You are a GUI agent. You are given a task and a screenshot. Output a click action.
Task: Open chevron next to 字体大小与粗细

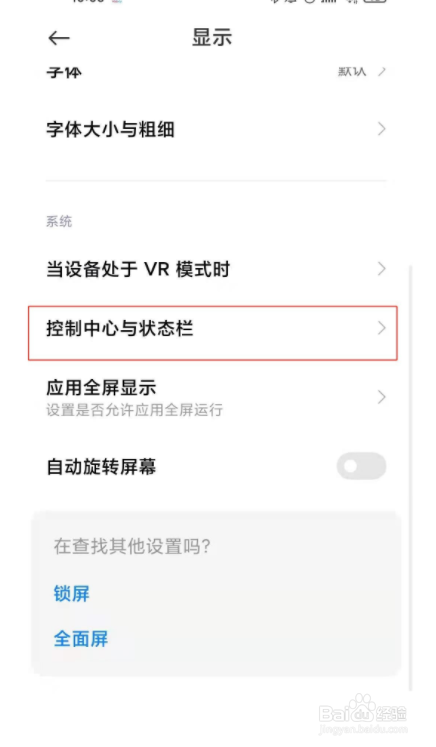(x=381, y=129)
